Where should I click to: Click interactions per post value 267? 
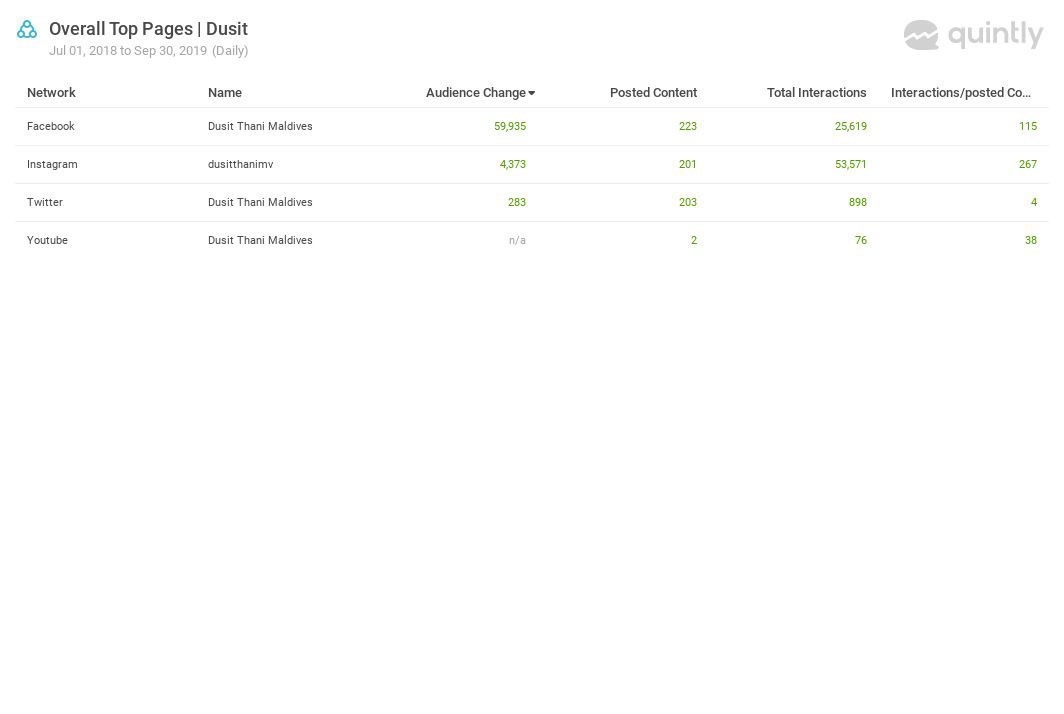[x=1027, y=164]
